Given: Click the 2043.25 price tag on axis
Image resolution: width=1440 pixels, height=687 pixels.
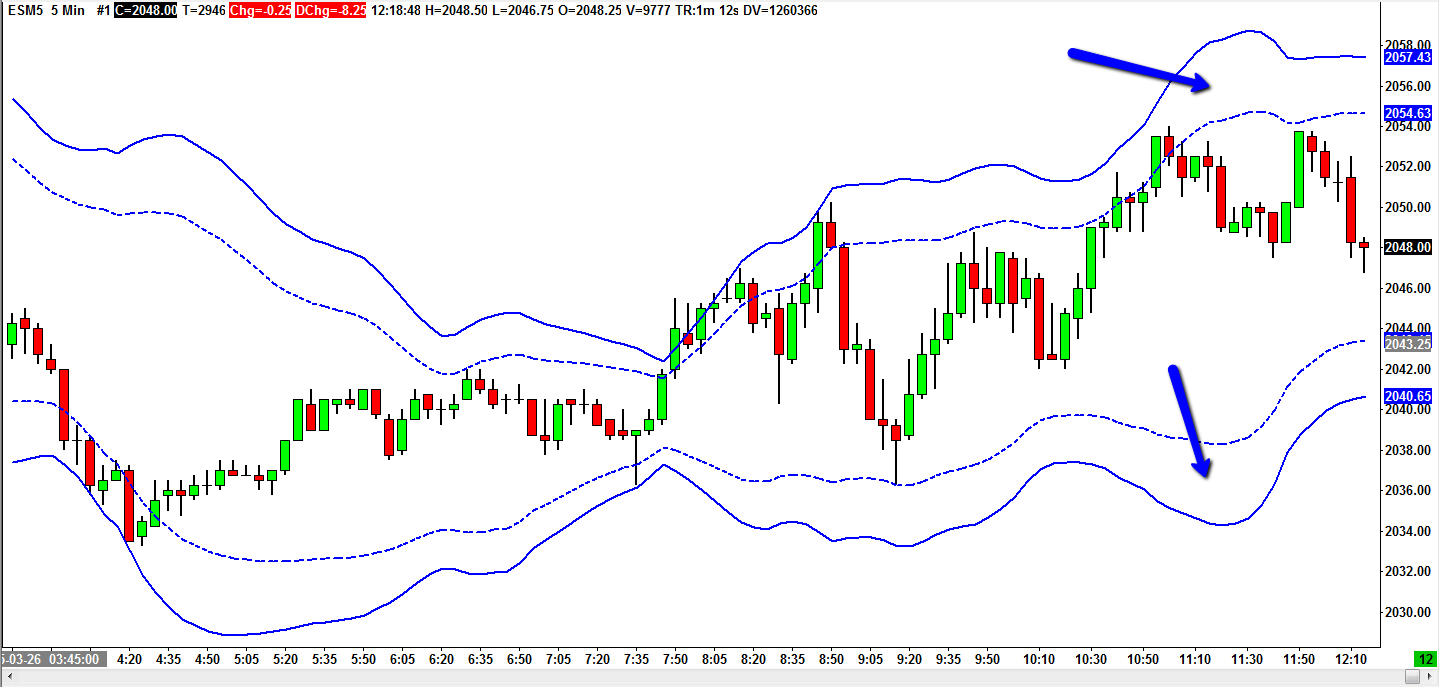Looking at the screenshot, I should click(x=1408, y=343).
